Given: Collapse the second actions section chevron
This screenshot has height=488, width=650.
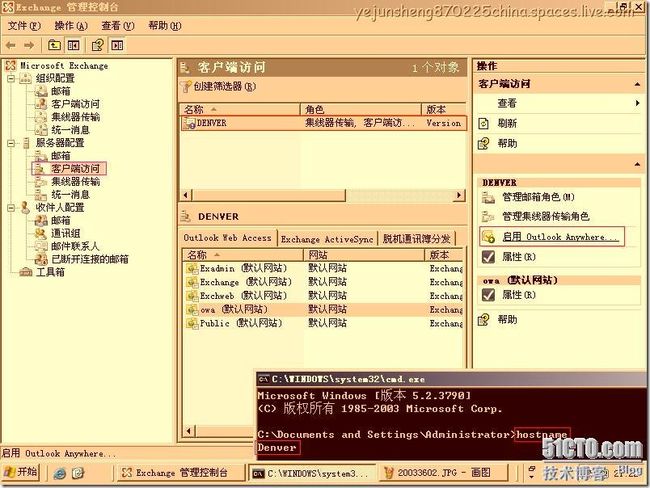Looking at the screenshot, I should pos(637,165).
